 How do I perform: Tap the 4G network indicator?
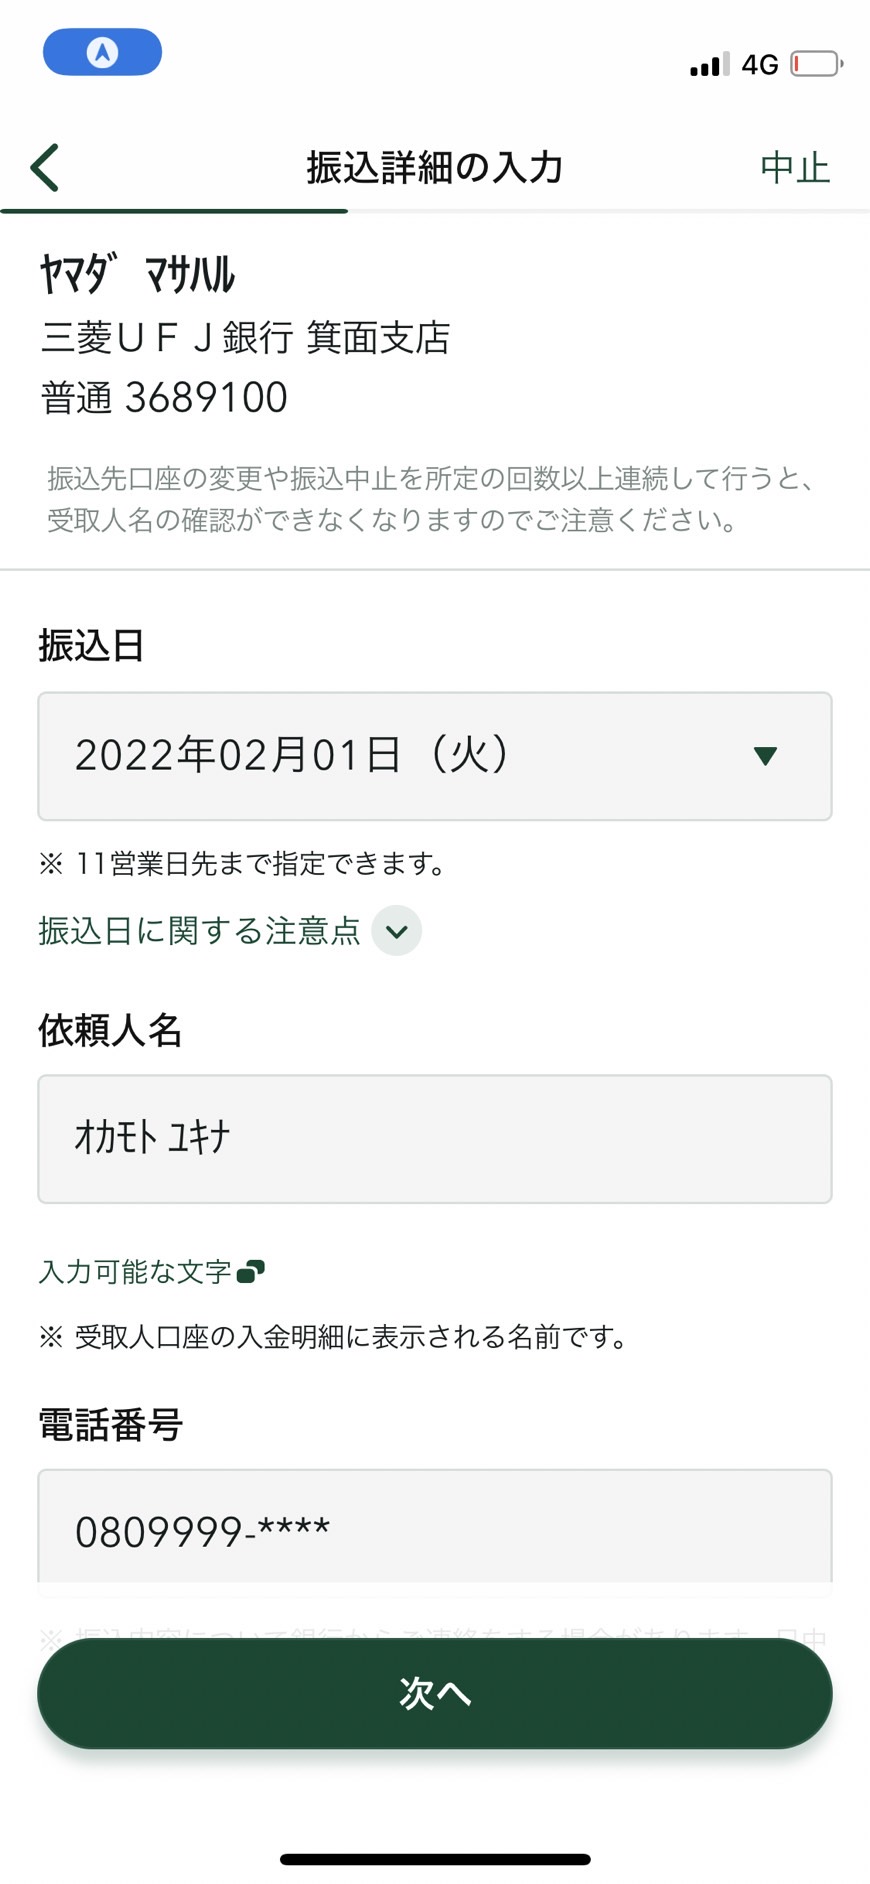[x=760, y=65]
